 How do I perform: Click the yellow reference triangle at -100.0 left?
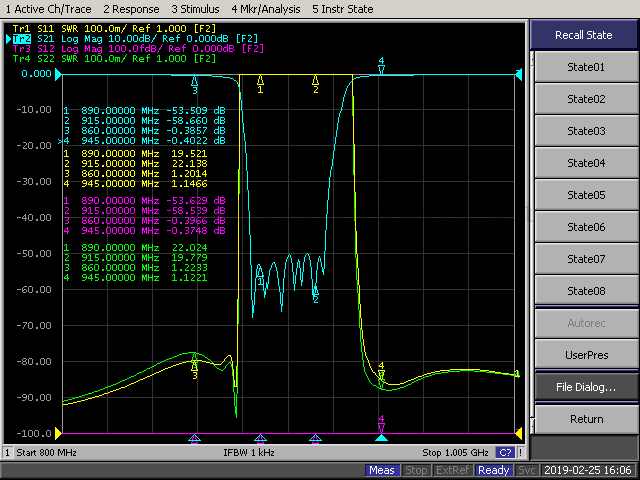pos(58,433)
